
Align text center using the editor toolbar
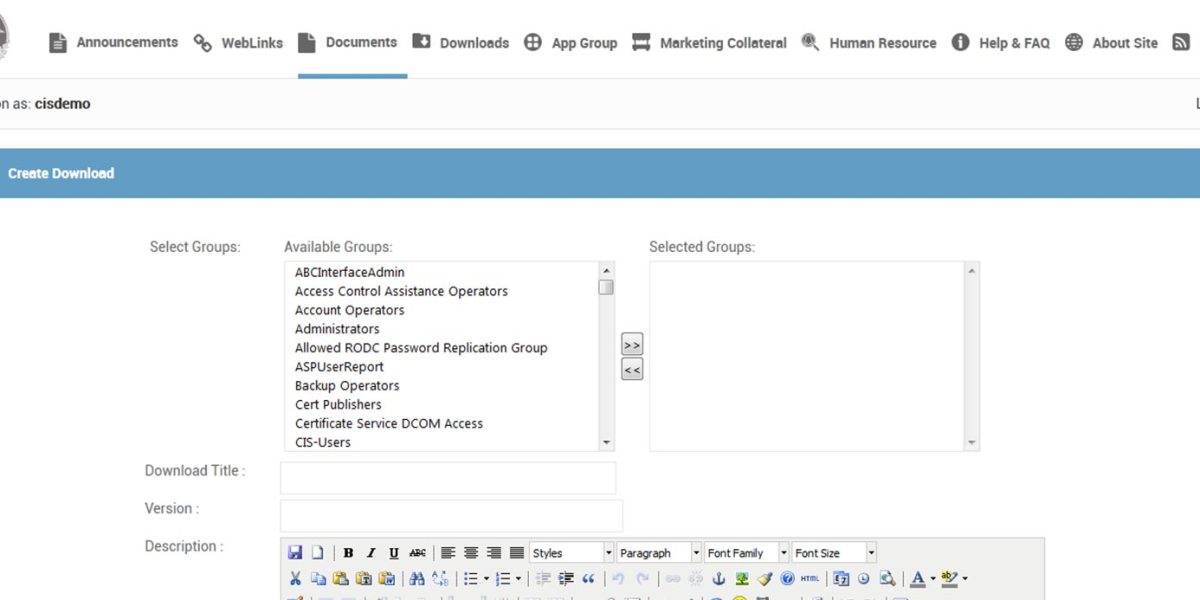(x=470, y=552)
